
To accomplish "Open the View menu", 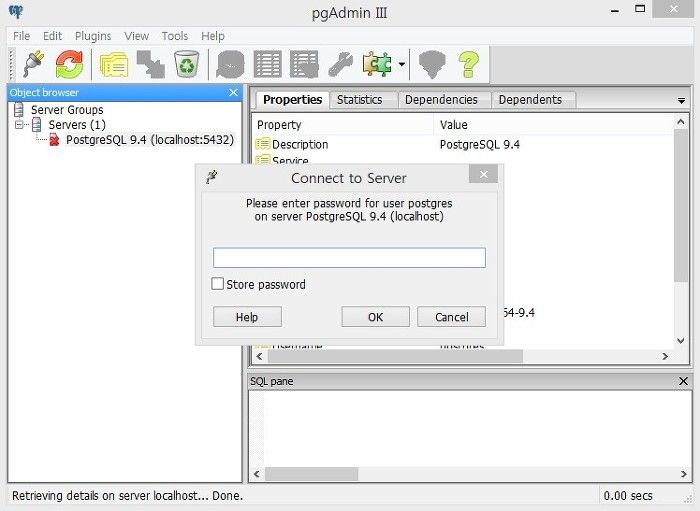I will tap(136, 36).
